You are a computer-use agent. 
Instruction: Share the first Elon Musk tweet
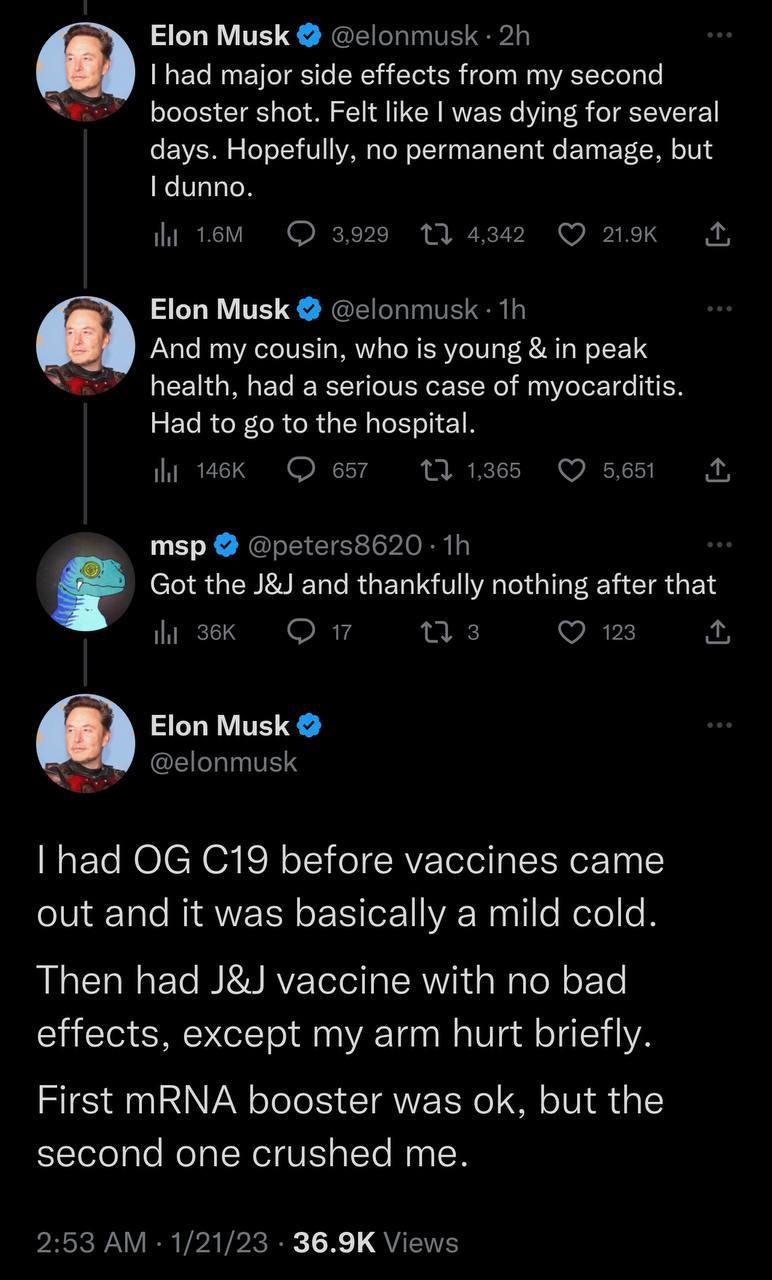(717, 234)
